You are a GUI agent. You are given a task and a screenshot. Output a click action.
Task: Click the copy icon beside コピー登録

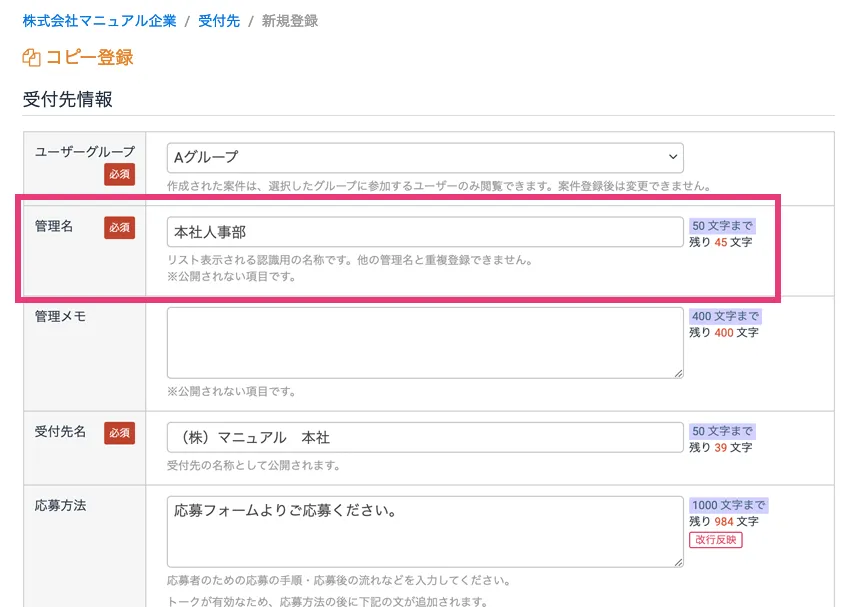(31, 58)
